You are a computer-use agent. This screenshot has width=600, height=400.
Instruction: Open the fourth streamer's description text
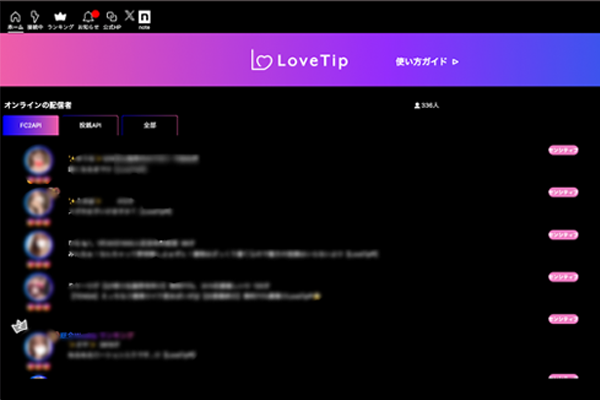(195, 296)
